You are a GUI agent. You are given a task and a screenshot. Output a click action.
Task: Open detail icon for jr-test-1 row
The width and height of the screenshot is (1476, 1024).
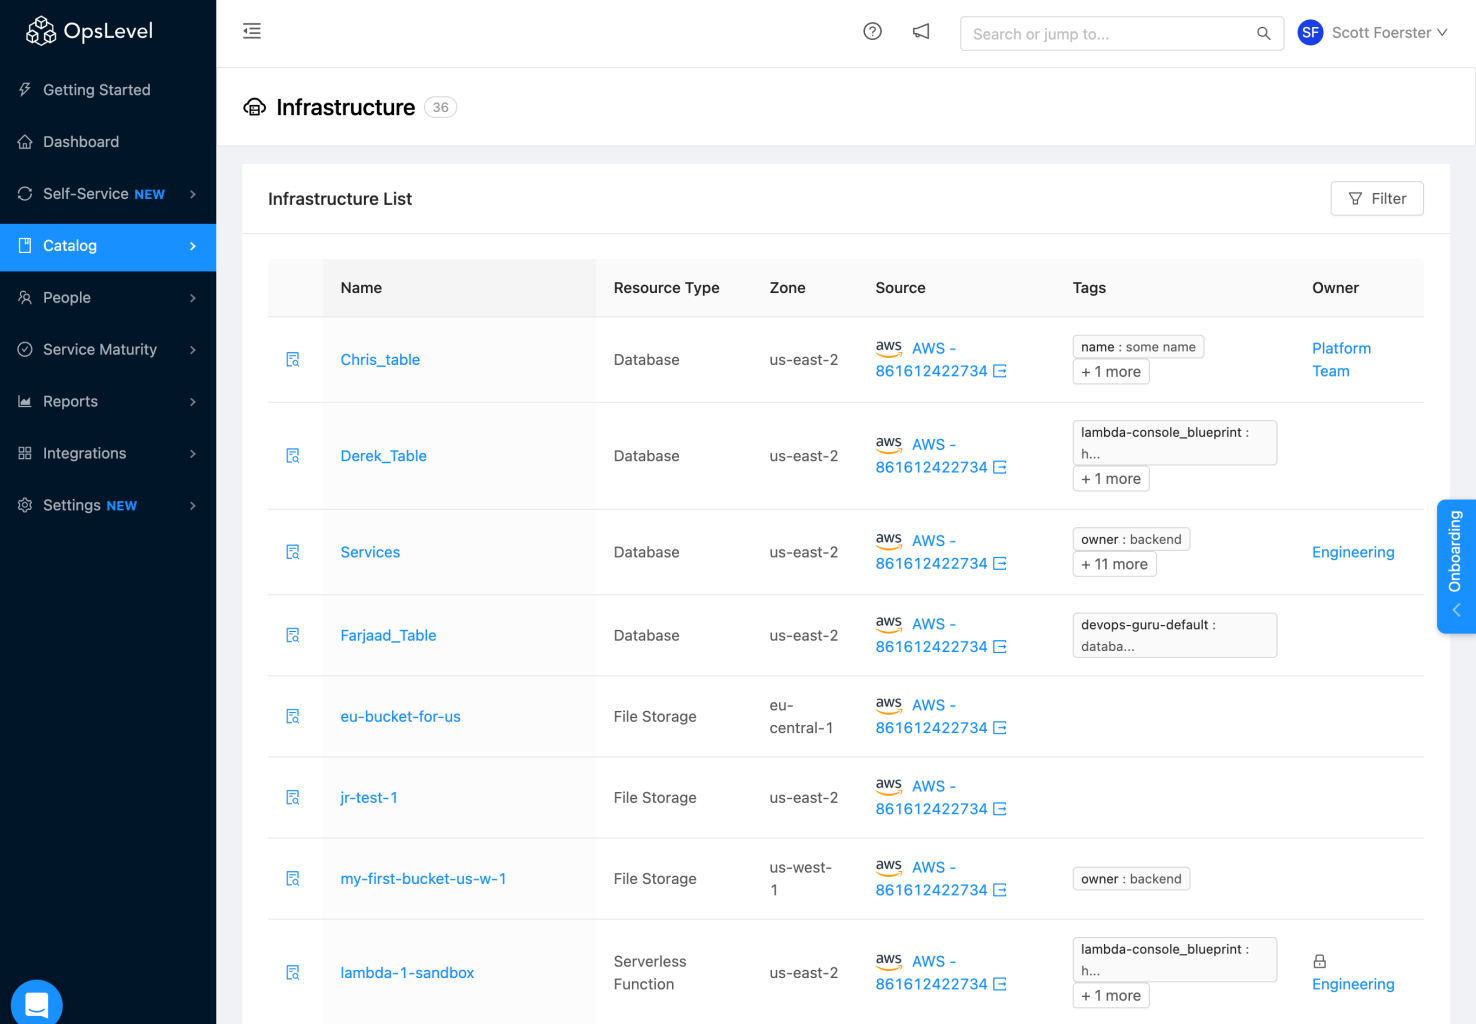[x=293, y=797]
